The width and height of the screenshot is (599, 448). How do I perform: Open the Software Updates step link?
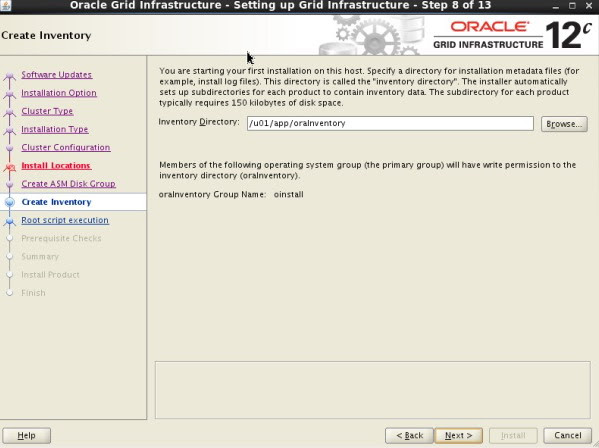[57, 74]
